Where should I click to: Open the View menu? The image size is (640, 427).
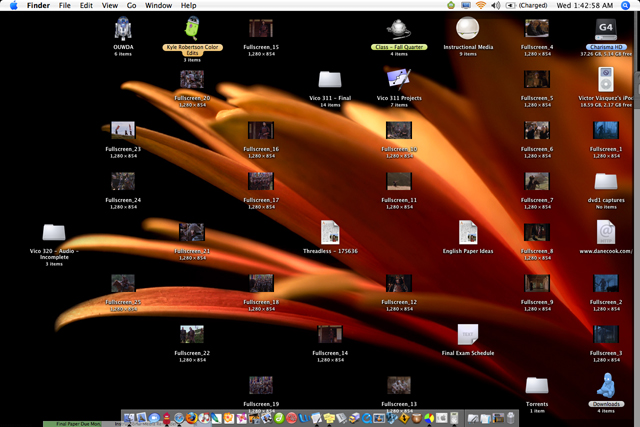[x=108, y=6]
